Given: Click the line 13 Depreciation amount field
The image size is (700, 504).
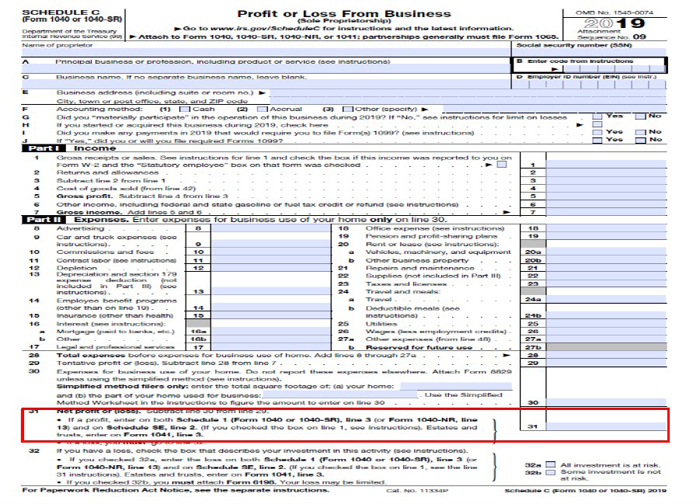Looking at the screenshot, I should point(271,291).
